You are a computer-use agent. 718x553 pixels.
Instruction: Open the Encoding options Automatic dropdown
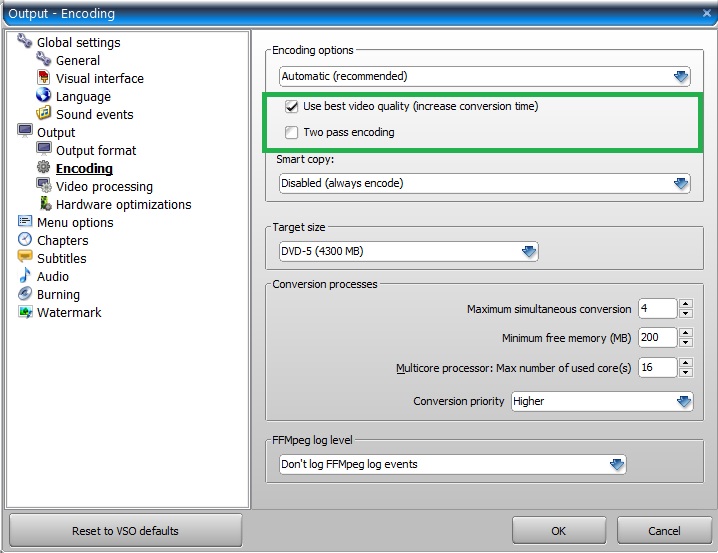(484, 76)
